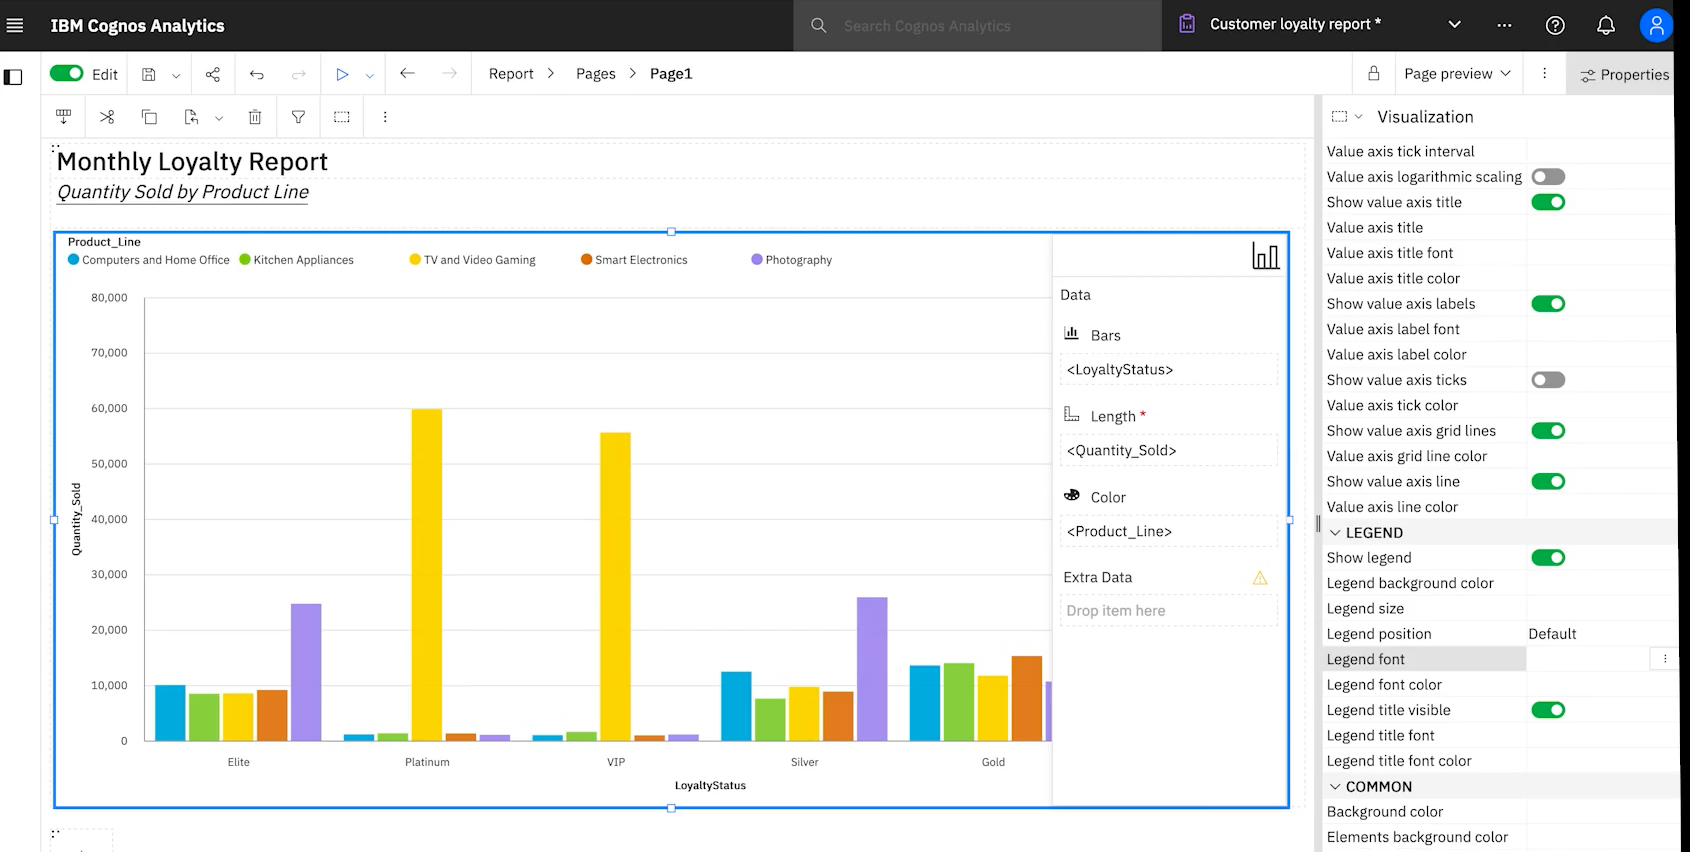The width and height of the screenshot is (1690, 852).
Task: Click the Share icon
Action: [213, 74]
